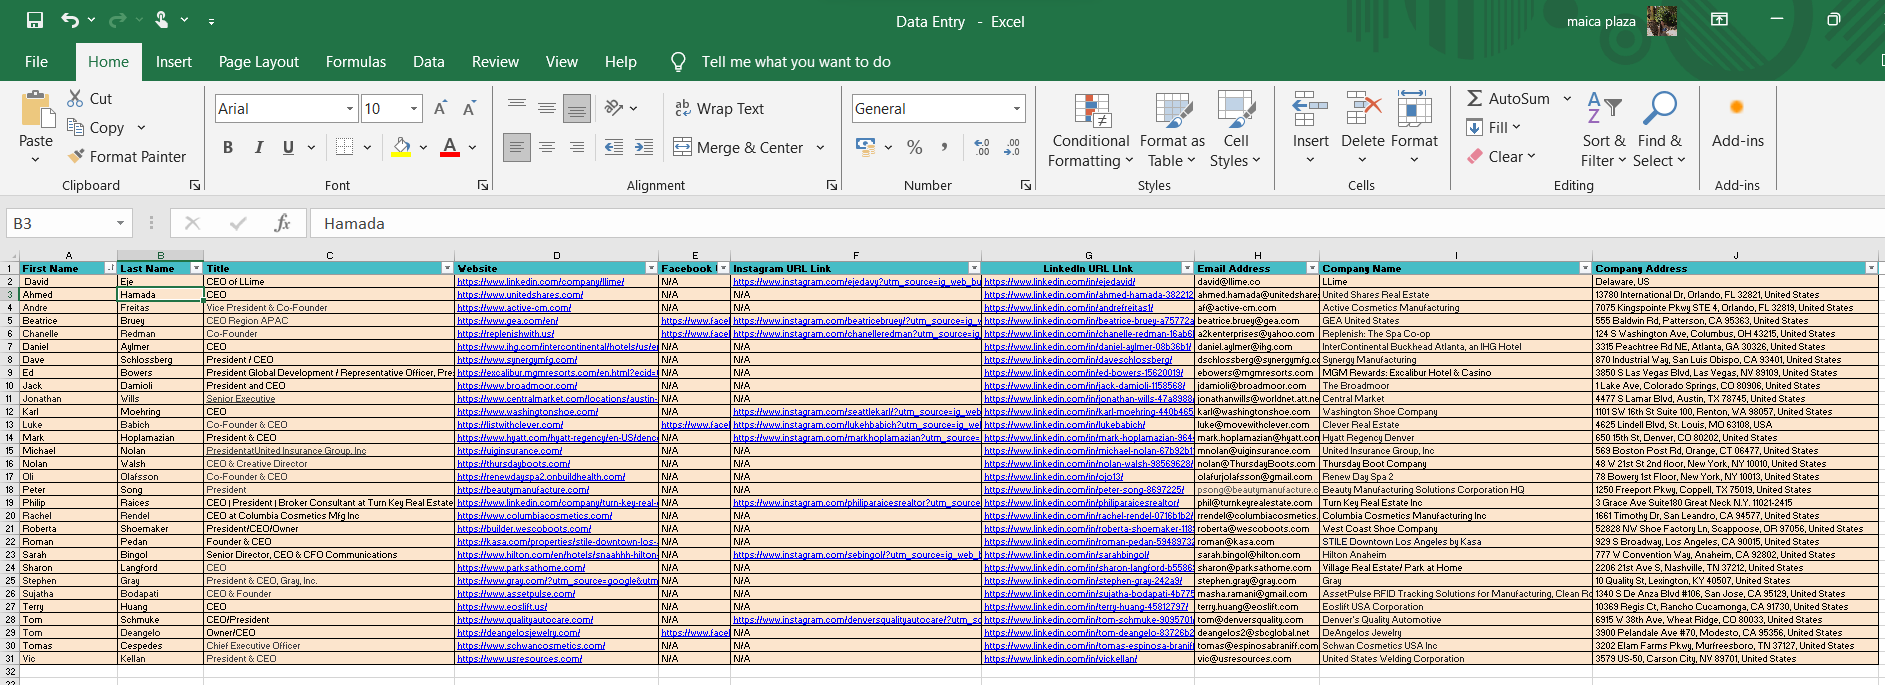Click the Insert Function fx icon
1885x685 pixels.
tap(282, 223)
